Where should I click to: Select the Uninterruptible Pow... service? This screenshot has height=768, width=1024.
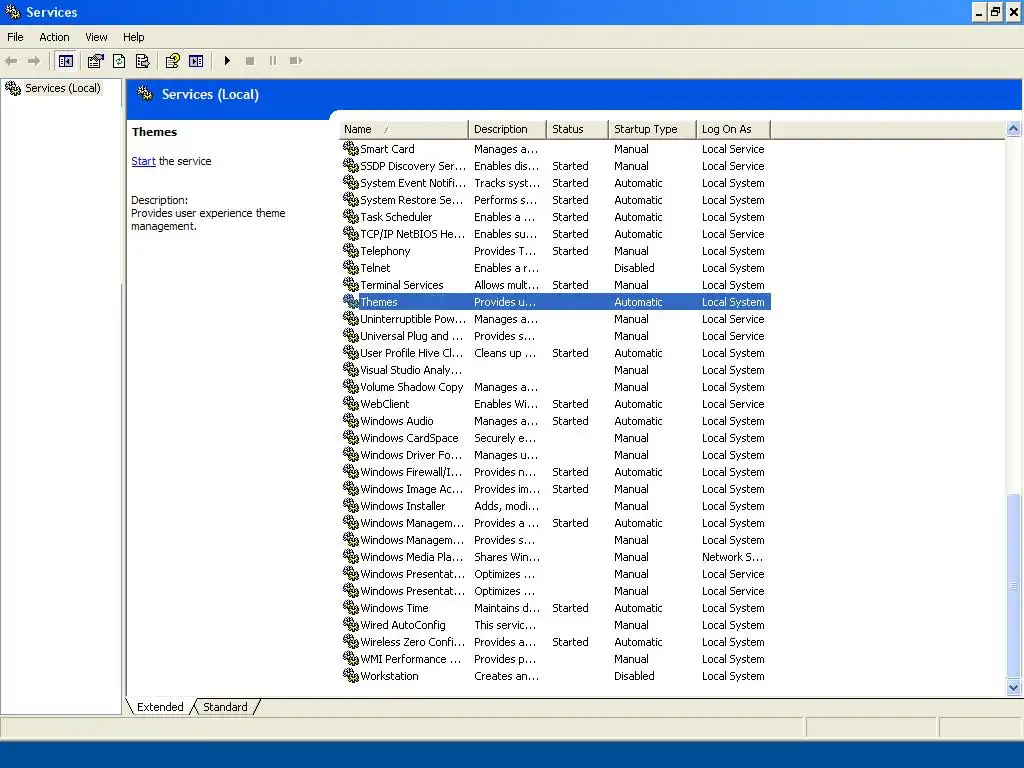click(x=556, y=319)
